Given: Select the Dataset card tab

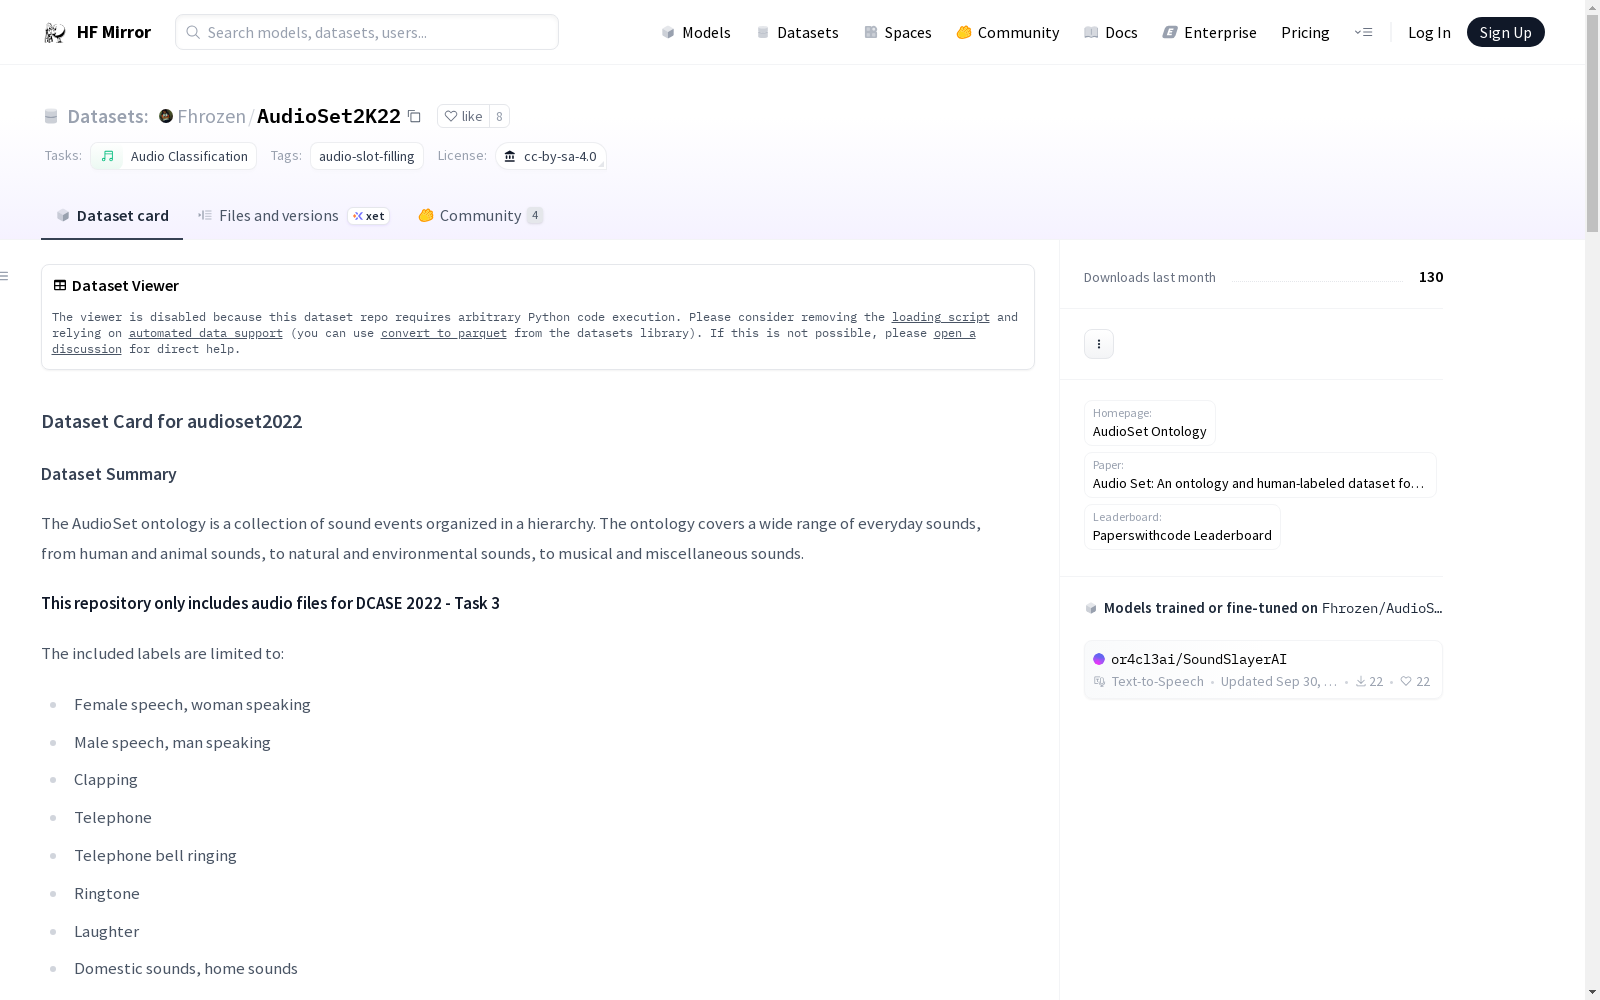Looking at the screenshot, I should [112, 216].
